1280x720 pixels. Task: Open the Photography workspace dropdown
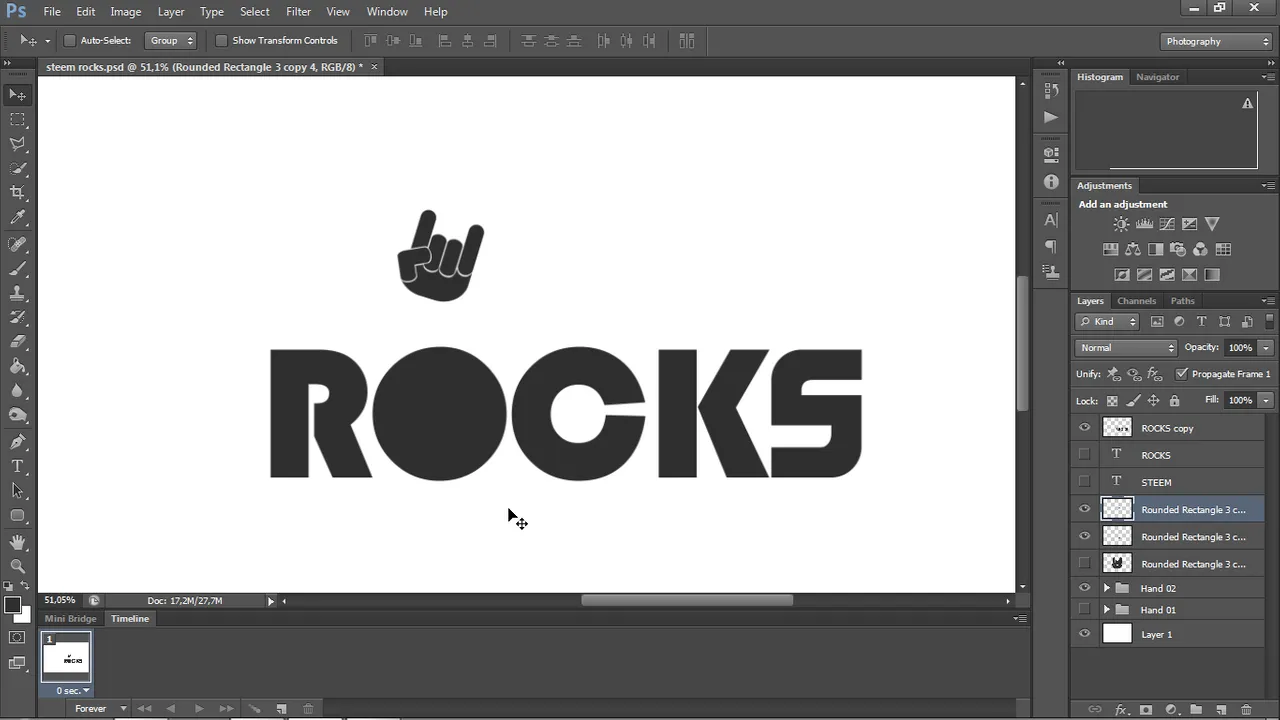(x=1217, y=41)
